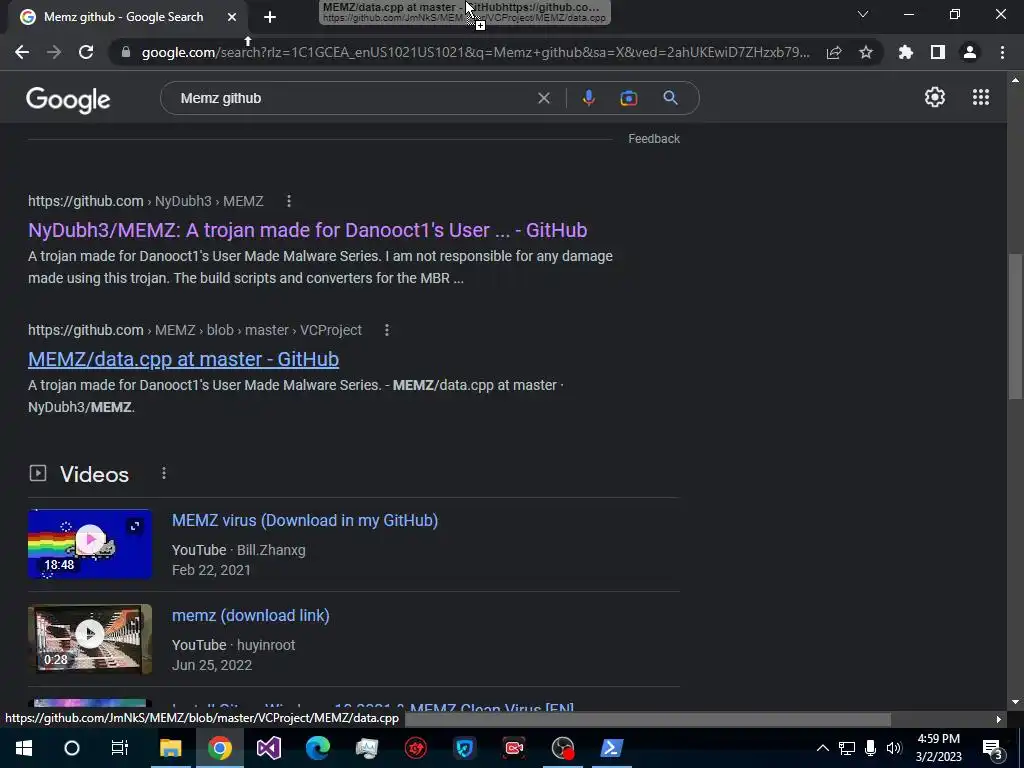Bookmark this page with the star icon
1024x768 pixels.
pos(866,52)
